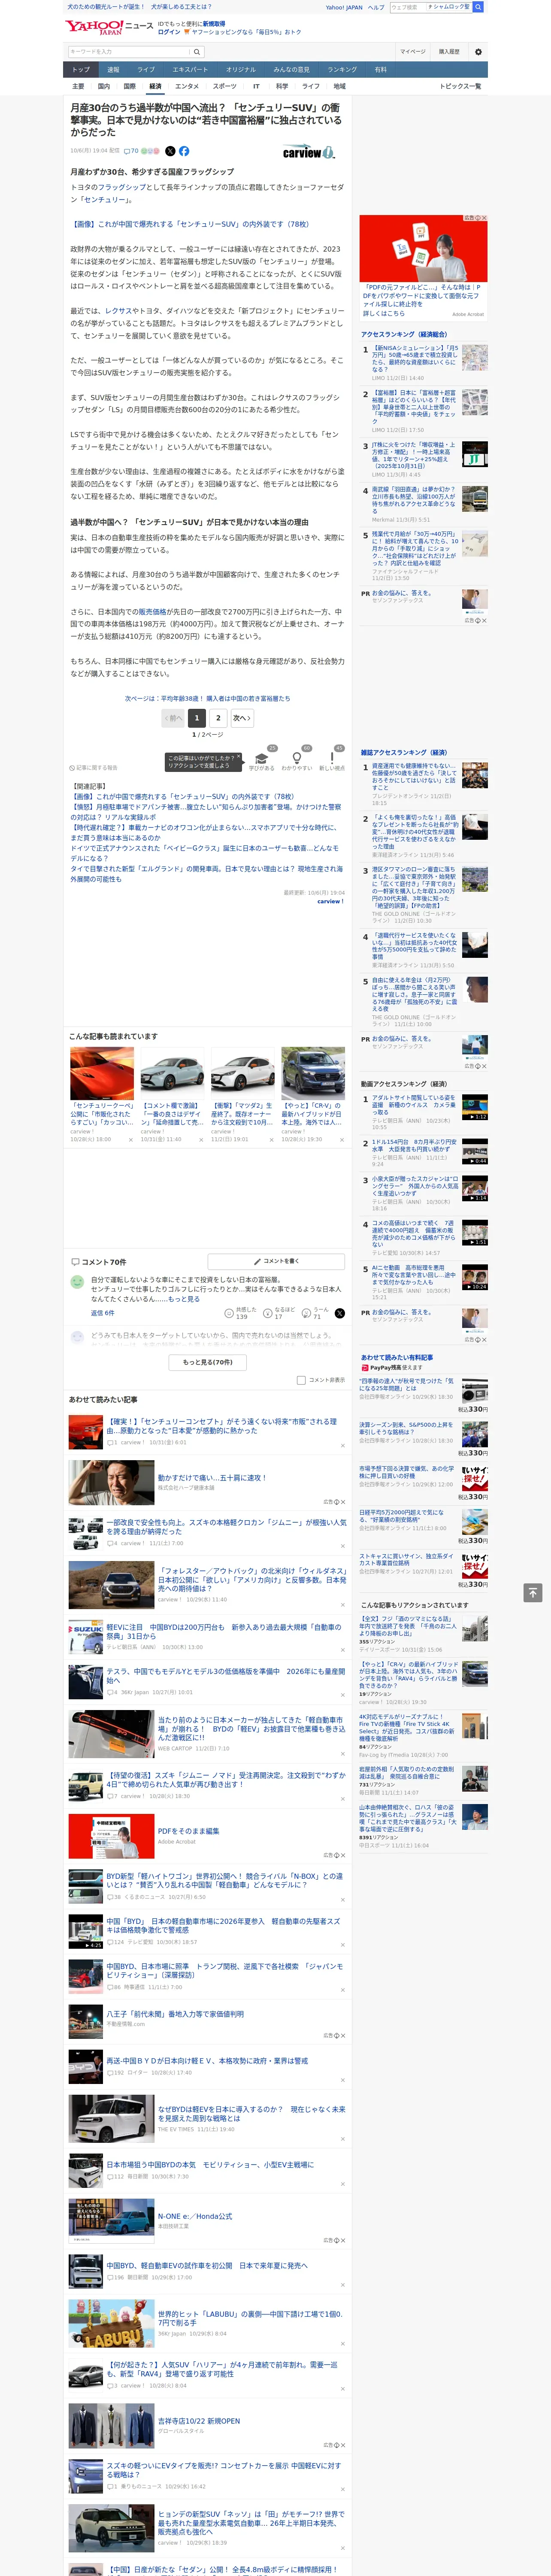
Task: Click the 次へ pagination button
Action: [x=241, y=718]
